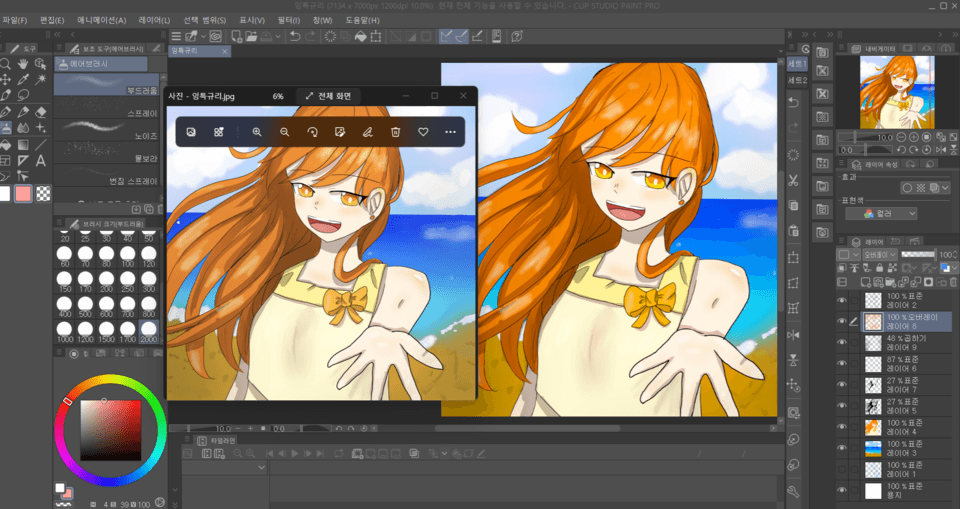The height and width of the screenshot is (509, 960).
Task: Collapse tool palette with double chevron
Action: [58, 35]
